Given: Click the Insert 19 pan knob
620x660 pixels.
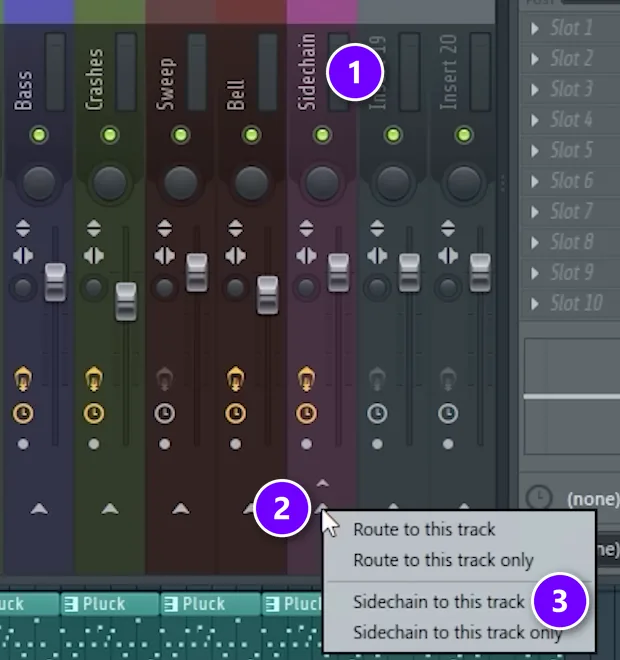Looking at the screenshot, I should (393, 183).
